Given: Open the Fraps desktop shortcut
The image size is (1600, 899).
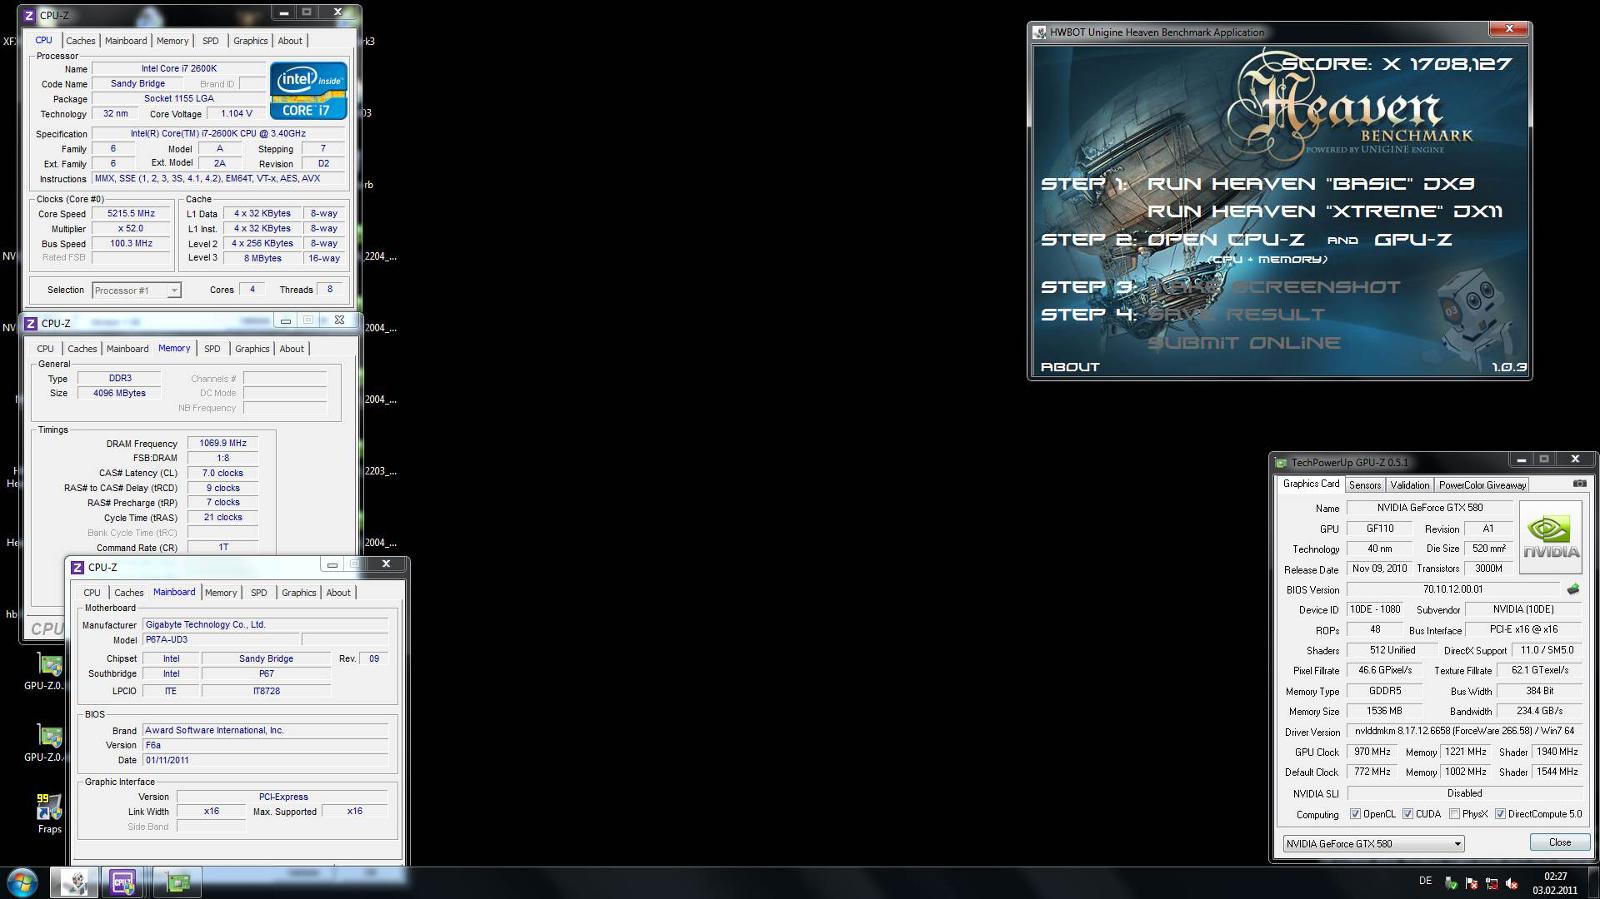Looking at the screenshot, I should click(49, 807).
